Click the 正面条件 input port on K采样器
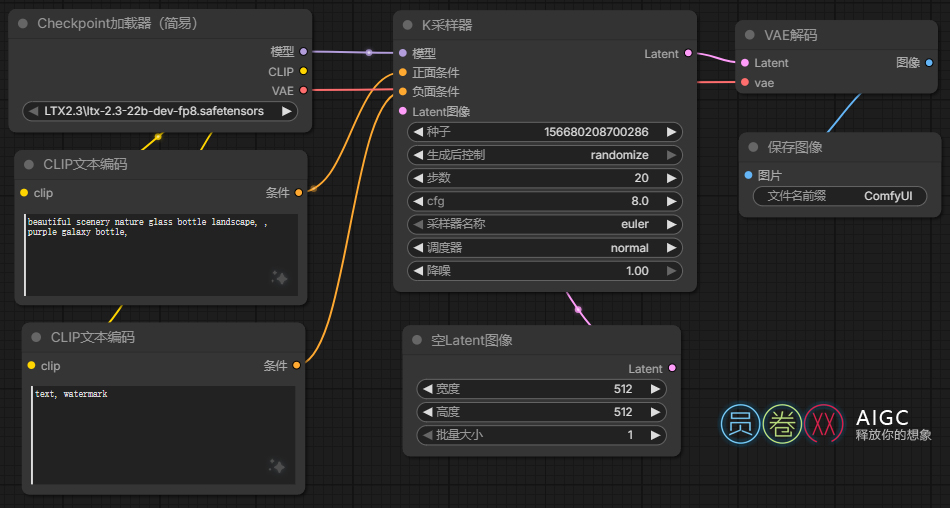Viewport: 950px width, 508px height. (x=403, y=73)
